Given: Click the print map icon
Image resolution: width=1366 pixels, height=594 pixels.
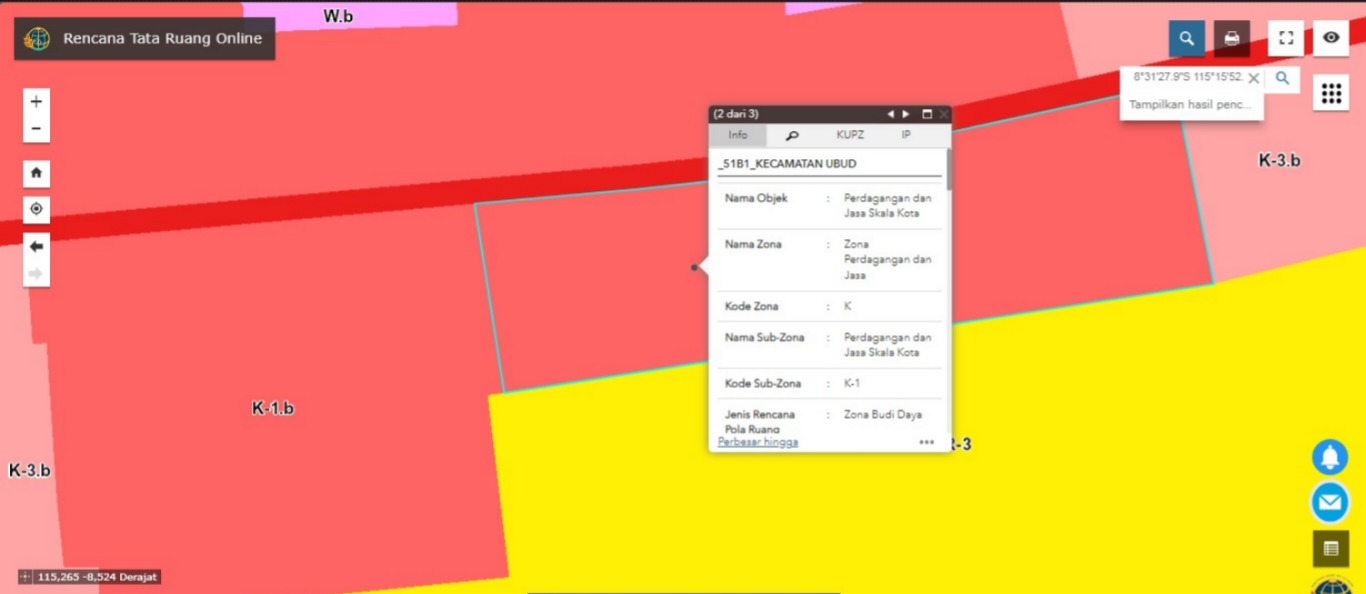Looking at the screenshot, I should (1232, 38).
